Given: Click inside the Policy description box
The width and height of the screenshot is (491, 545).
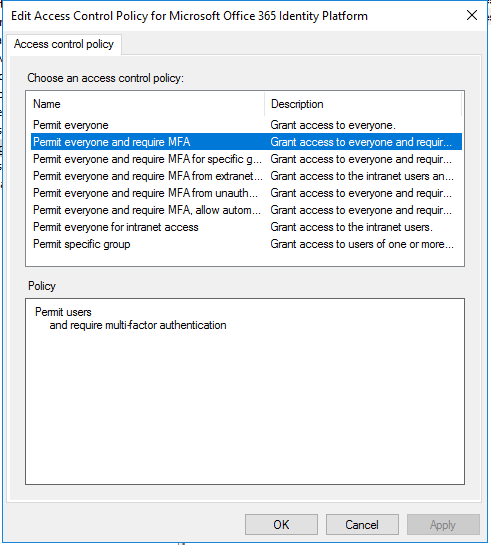Looking at the screenshot, I should (x=245, y=391).
